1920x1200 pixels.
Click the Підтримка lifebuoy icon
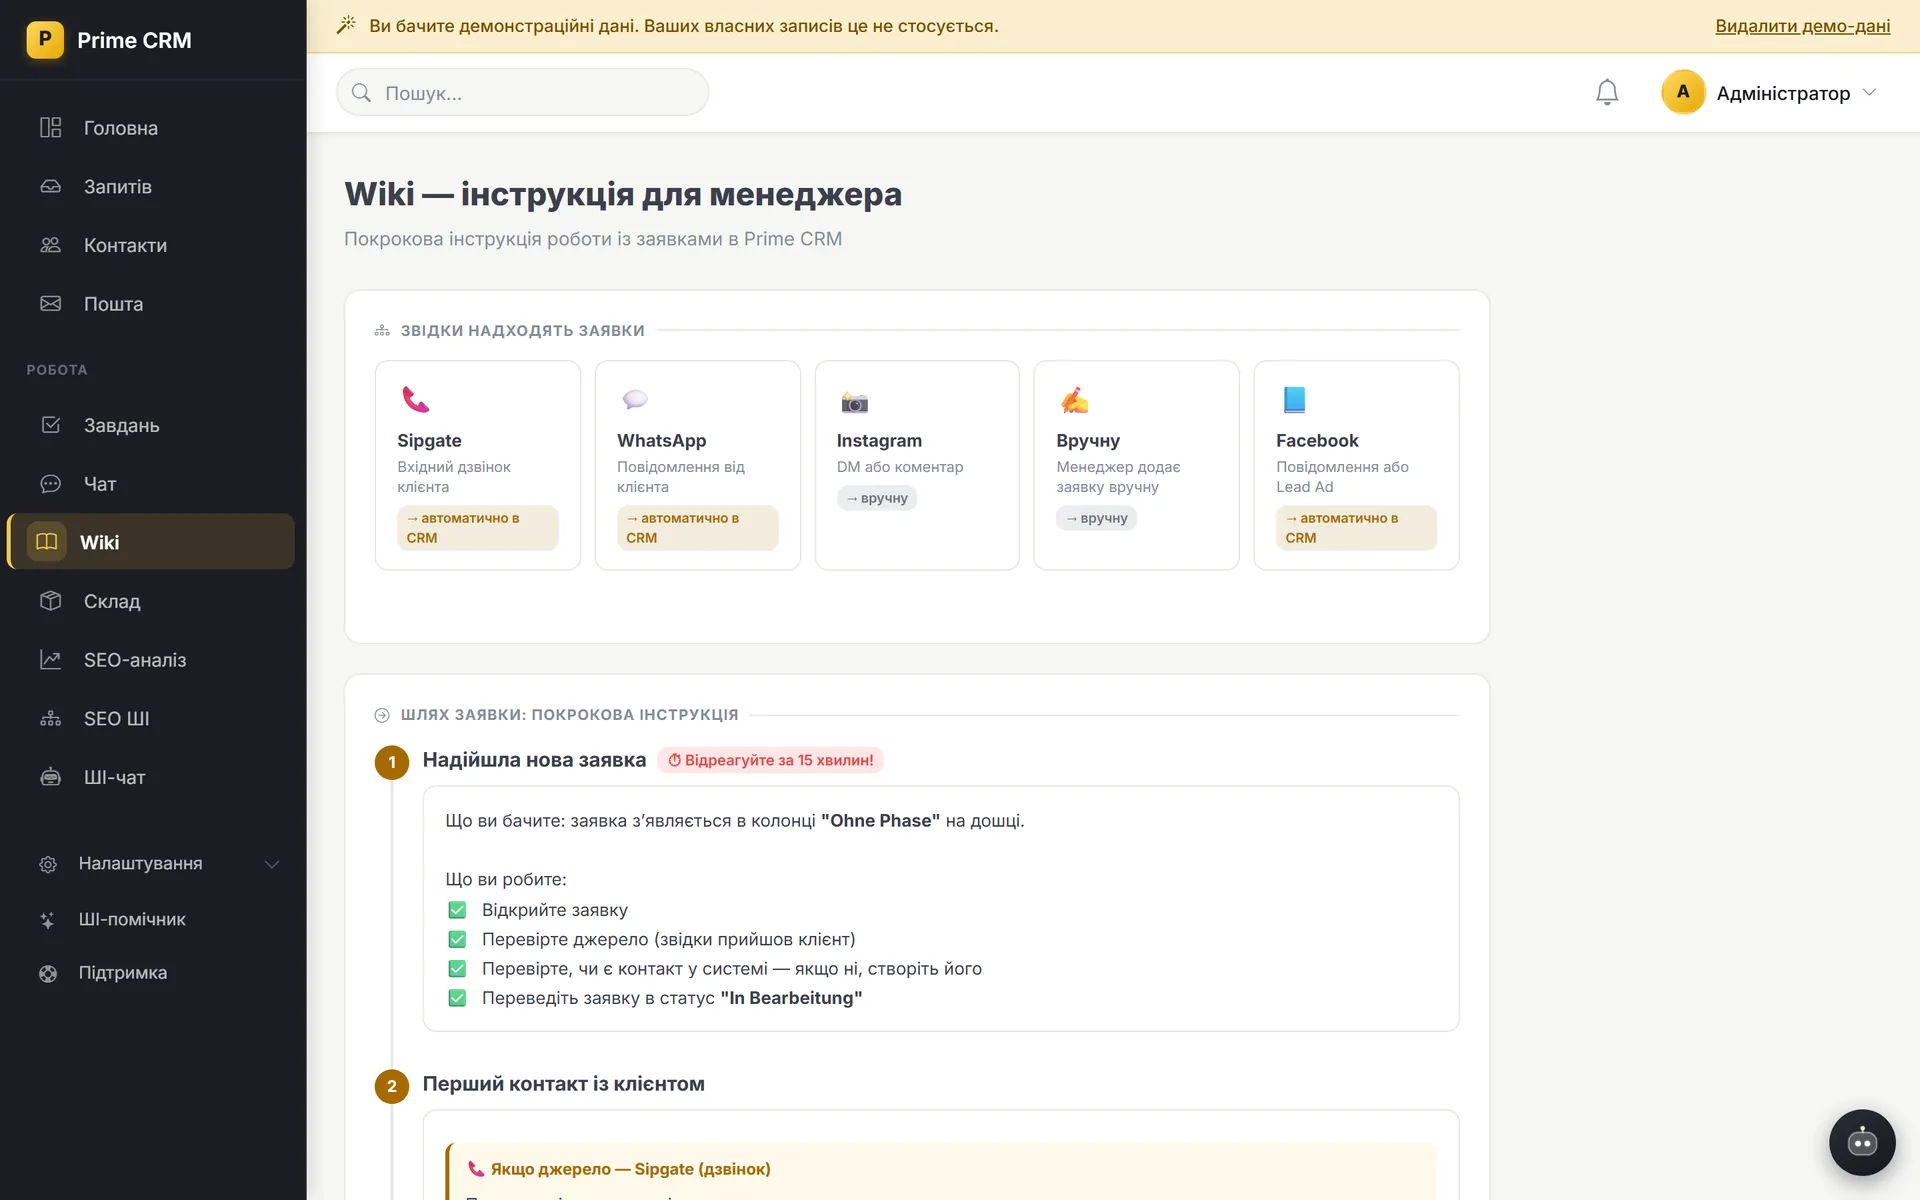(x=48, y=973)
